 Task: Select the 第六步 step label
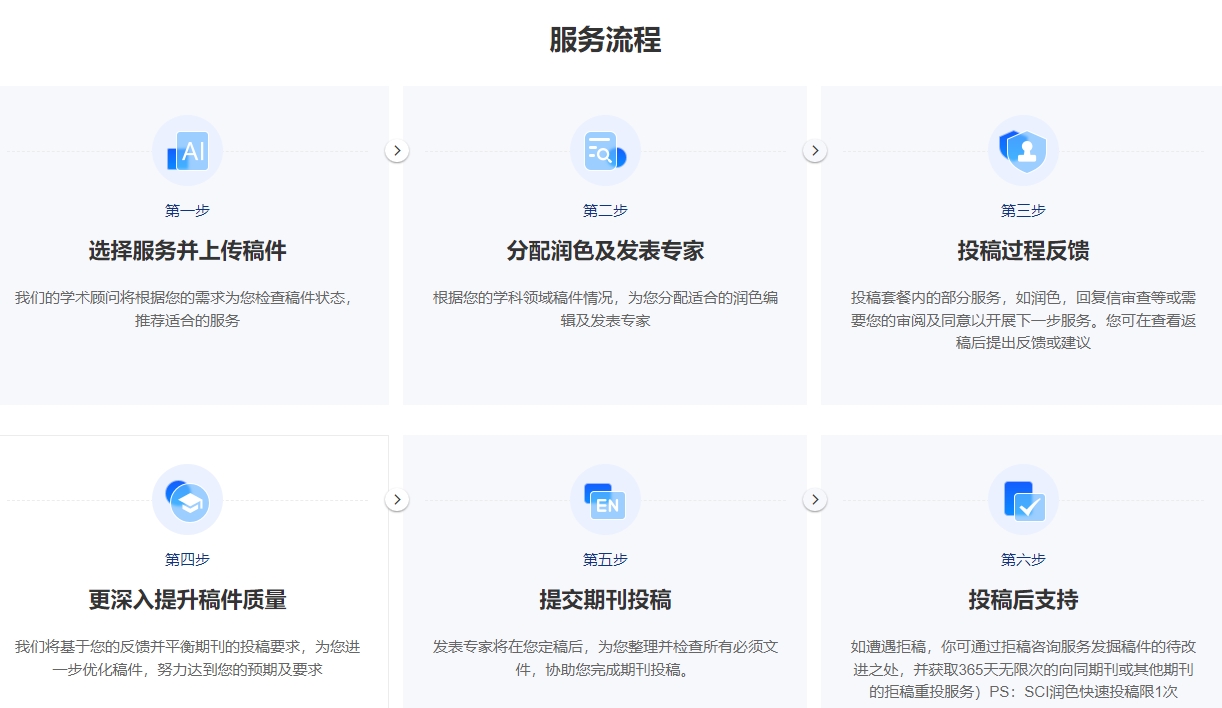point(1023,560)
